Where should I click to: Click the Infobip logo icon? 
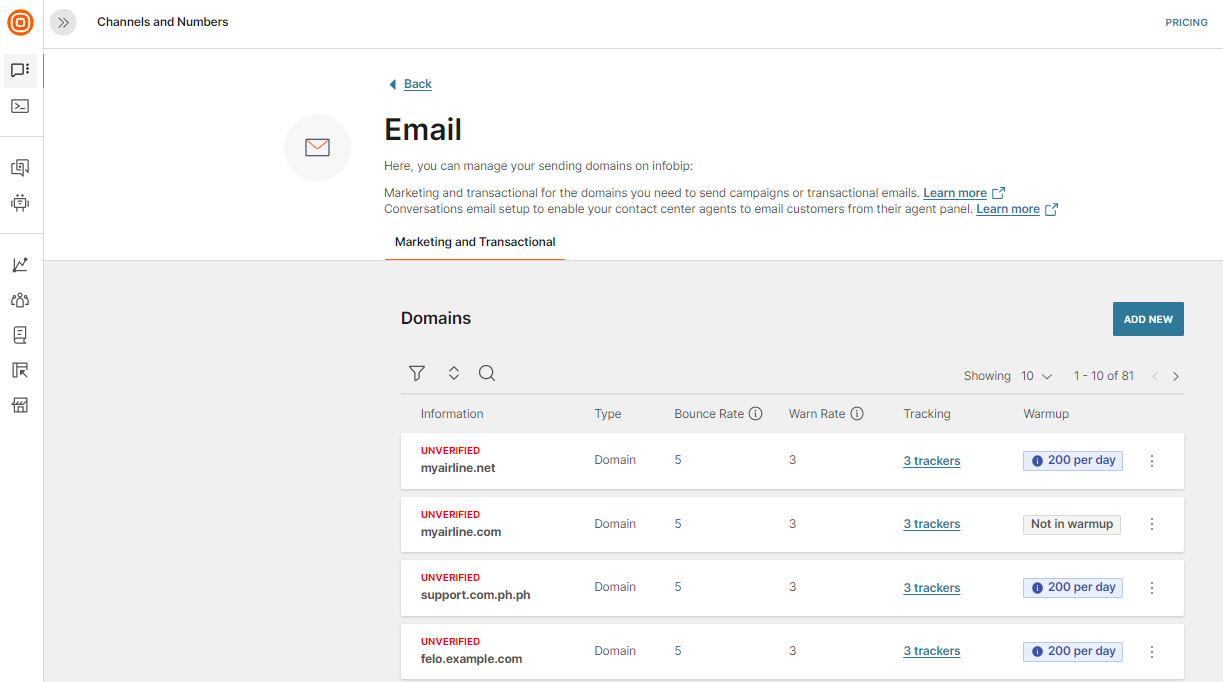coord(21,22)
